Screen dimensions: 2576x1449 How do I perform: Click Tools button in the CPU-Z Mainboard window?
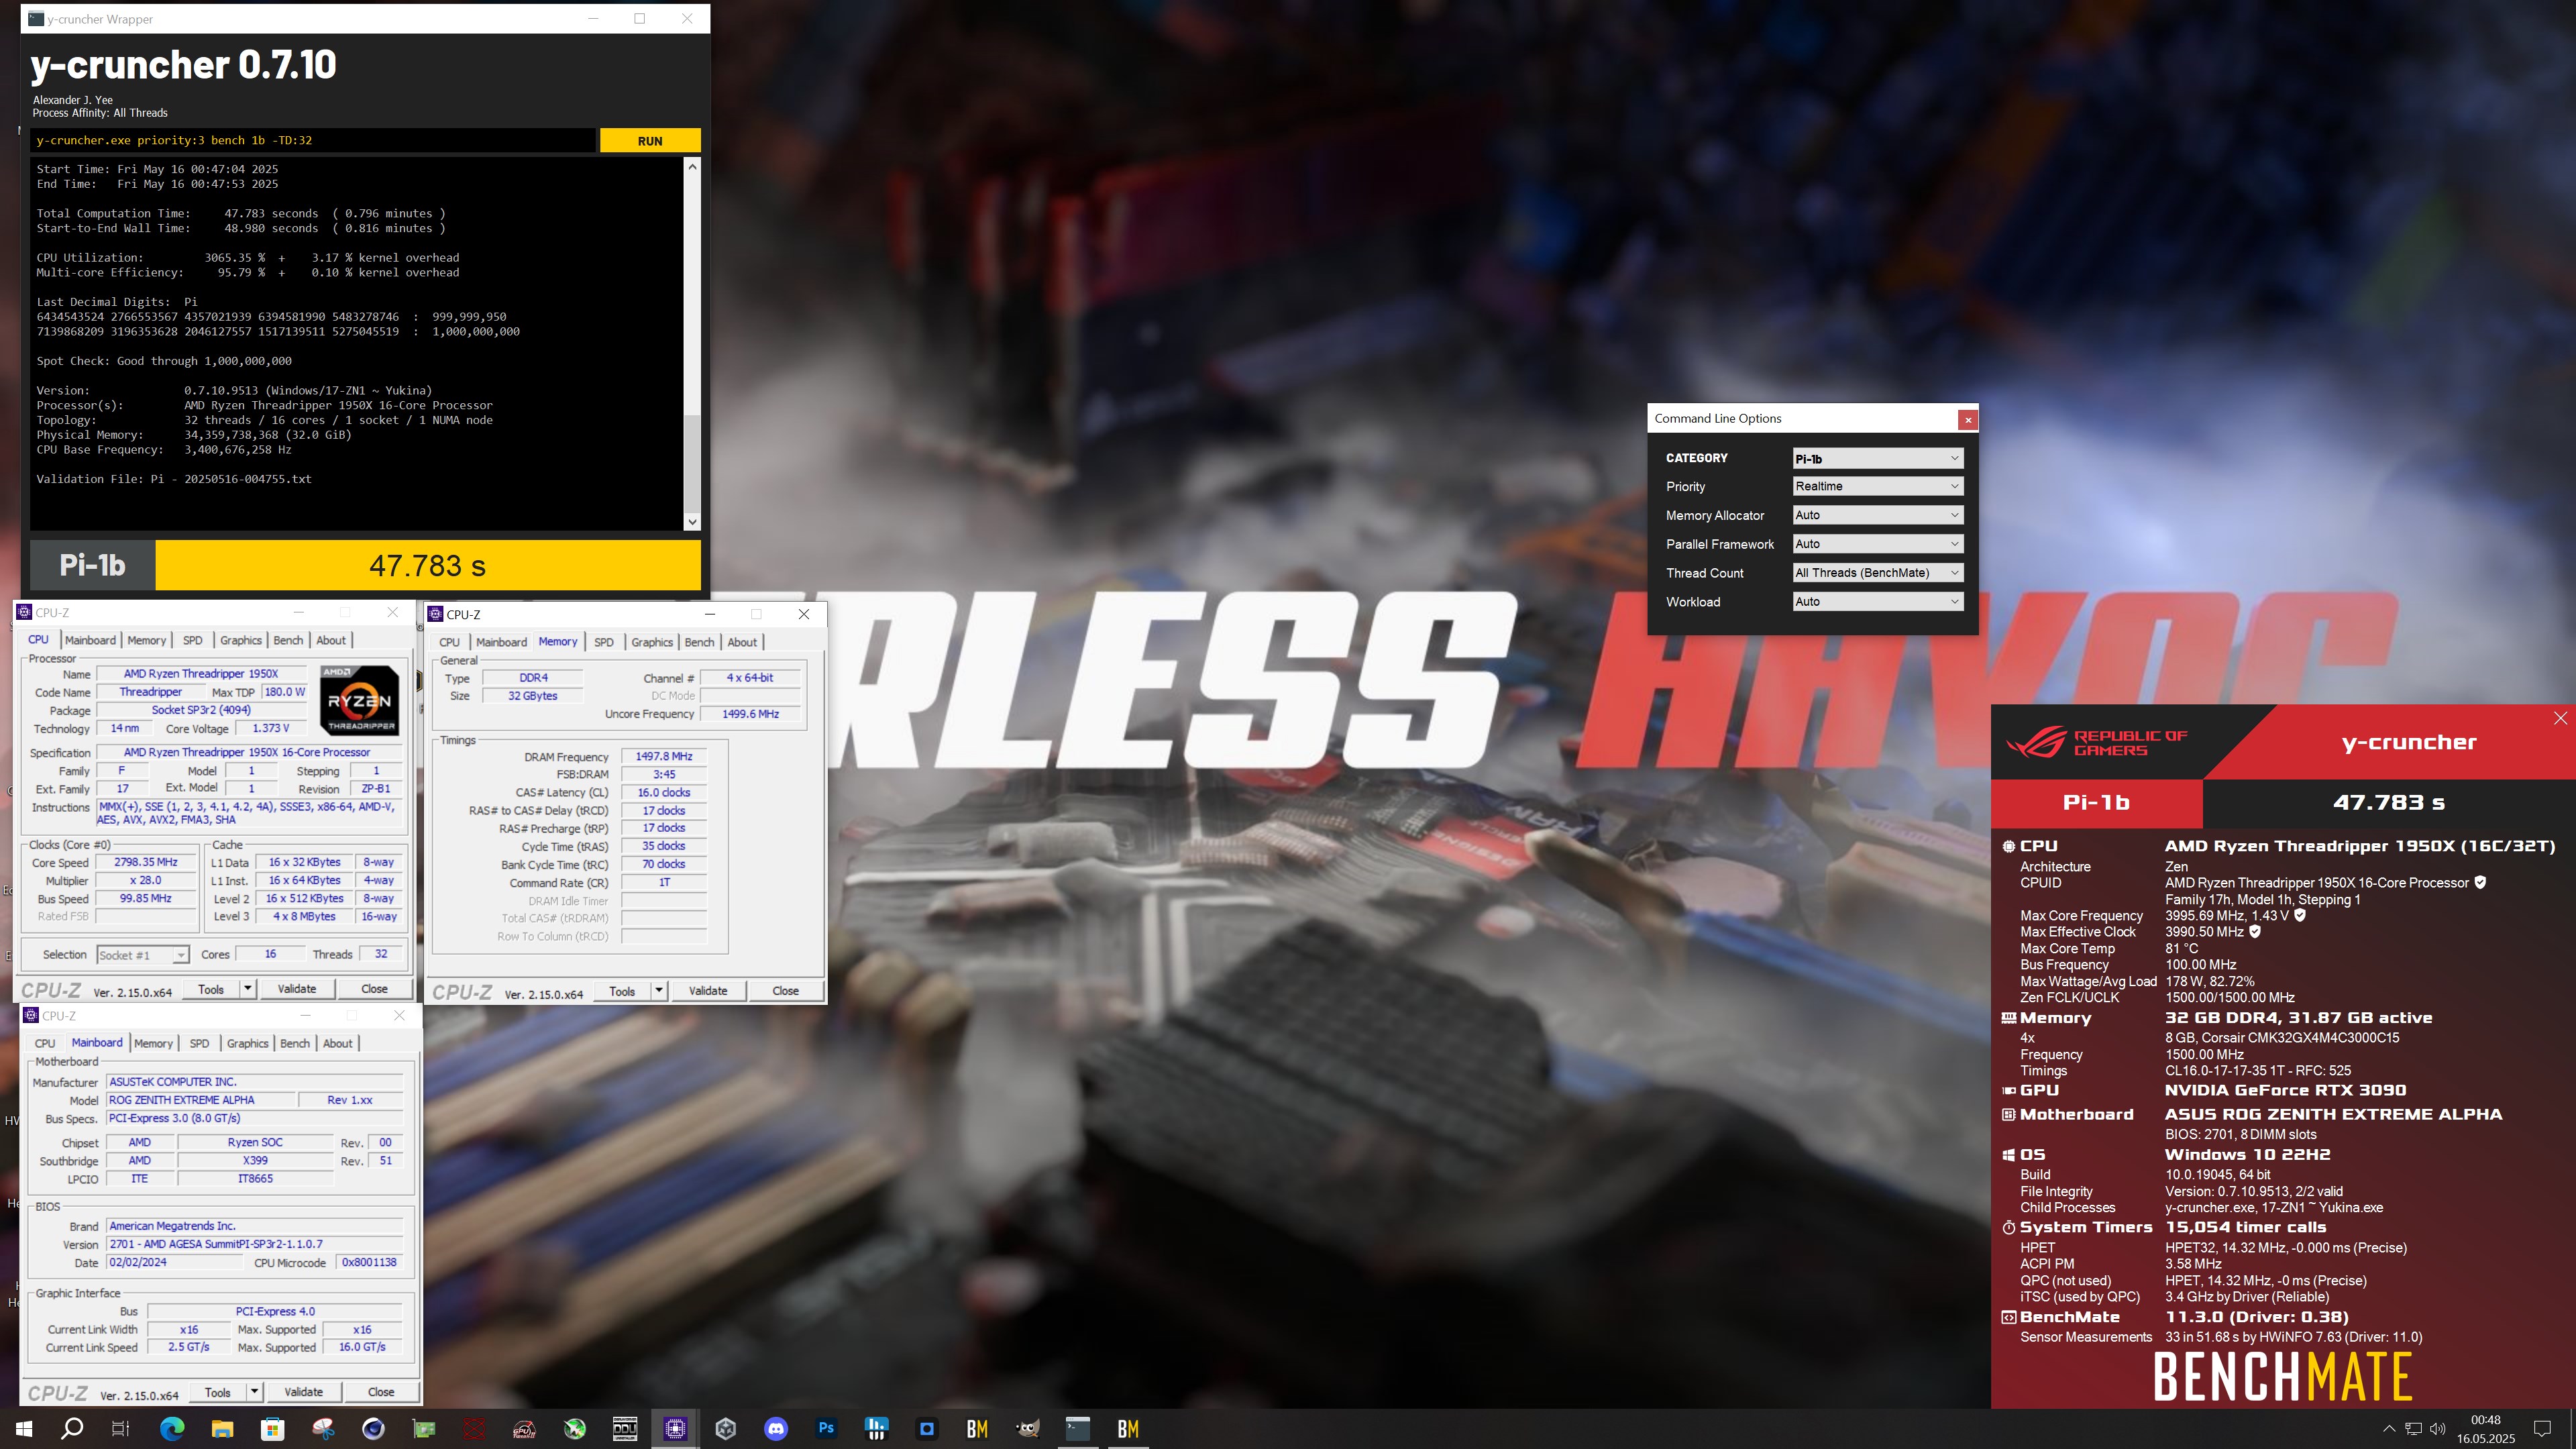point(218,1393)
